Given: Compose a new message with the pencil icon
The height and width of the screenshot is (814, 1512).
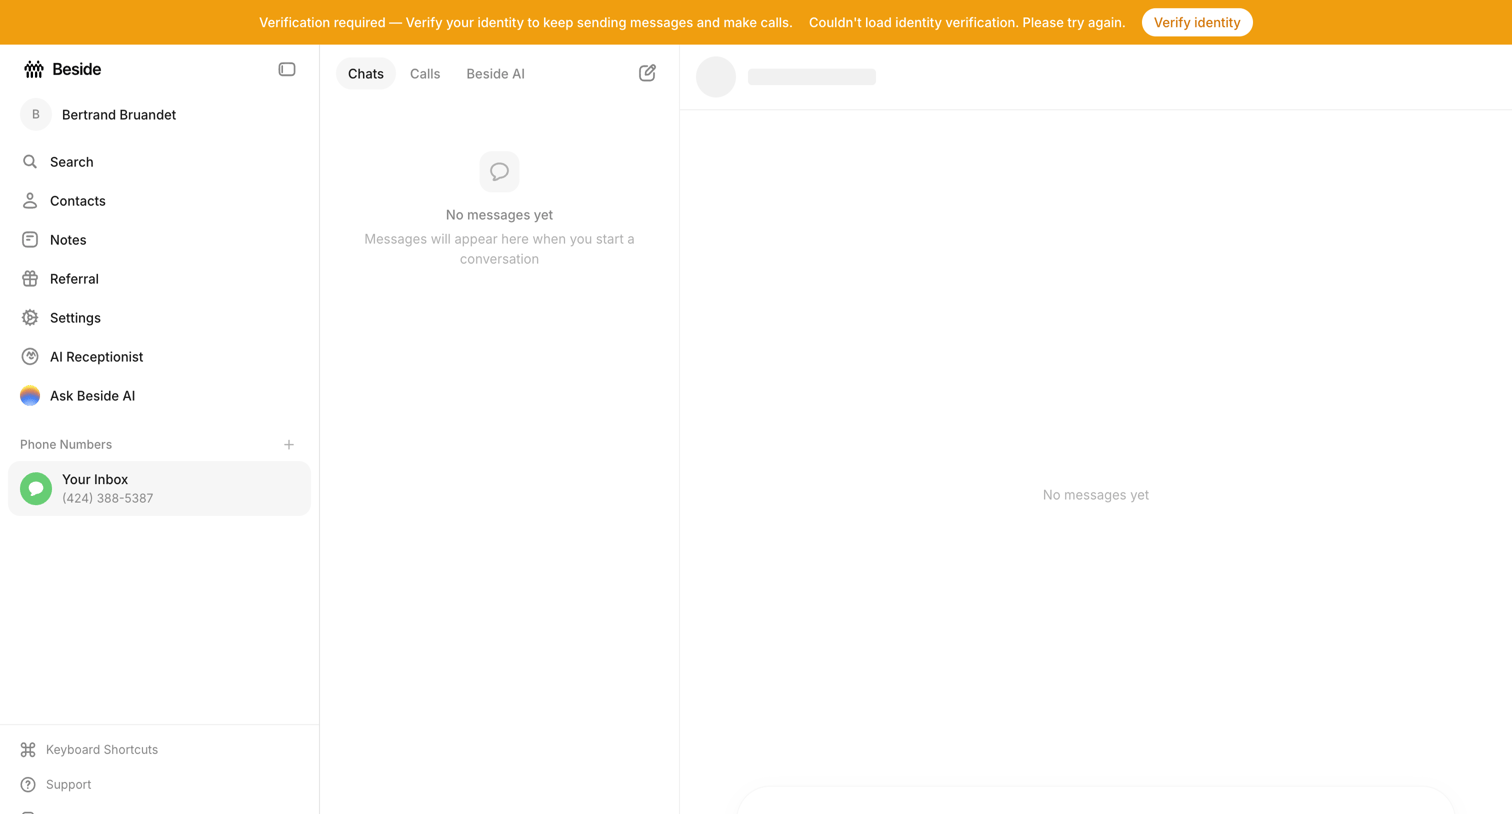Looking at the screenshot, I should [x=647, y=73].
